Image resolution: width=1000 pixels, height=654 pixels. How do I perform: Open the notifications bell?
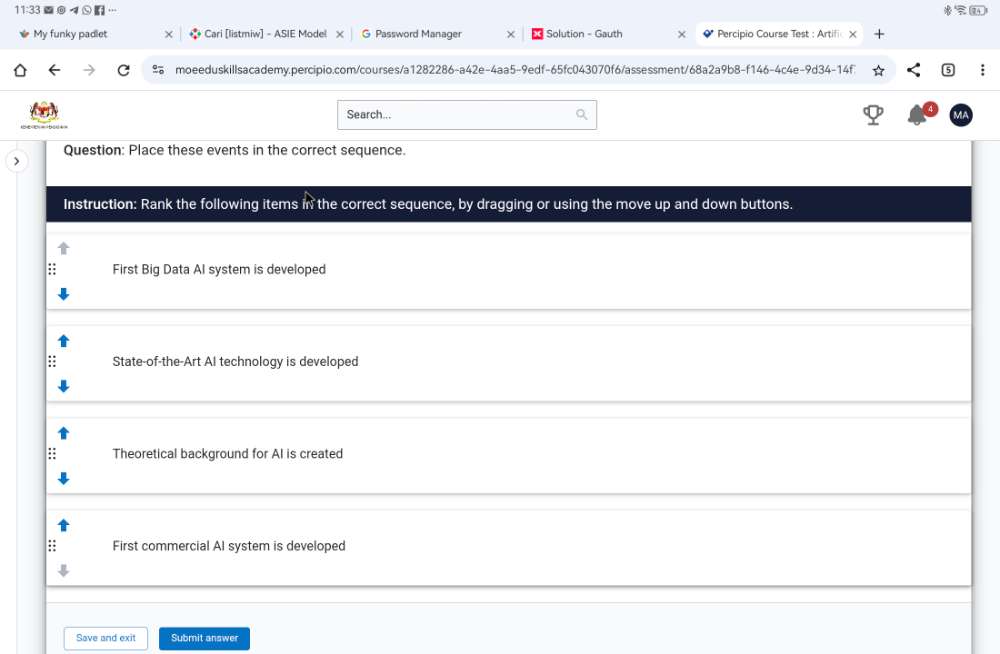tap(917, 115)
